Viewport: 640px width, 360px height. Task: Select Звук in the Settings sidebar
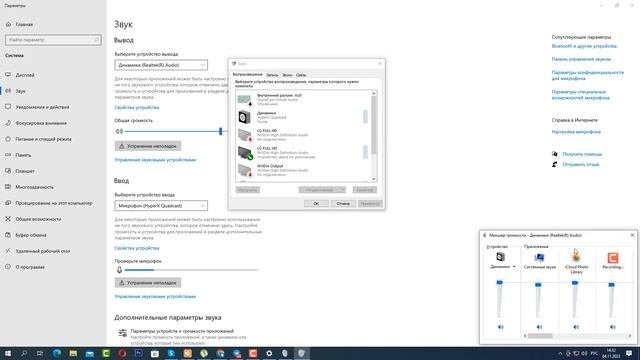coord(20,91)
